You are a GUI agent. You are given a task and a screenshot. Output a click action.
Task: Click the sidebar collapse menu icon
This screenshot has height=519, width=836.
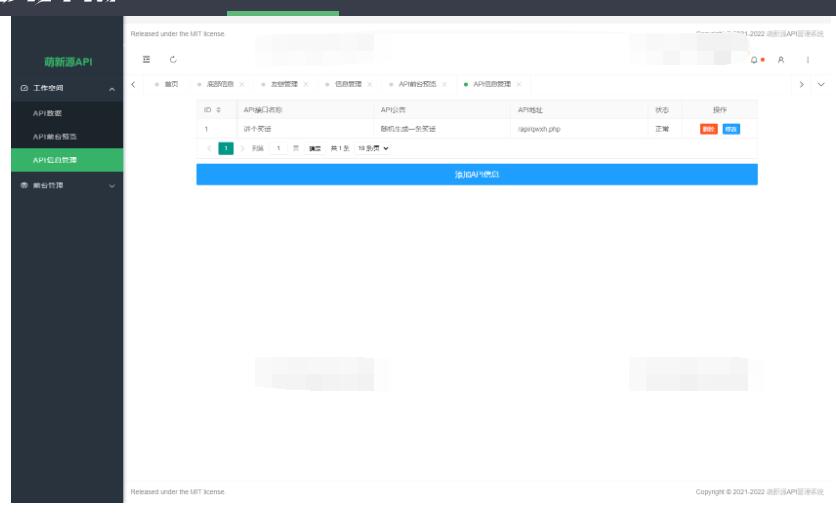coord(146,62)
